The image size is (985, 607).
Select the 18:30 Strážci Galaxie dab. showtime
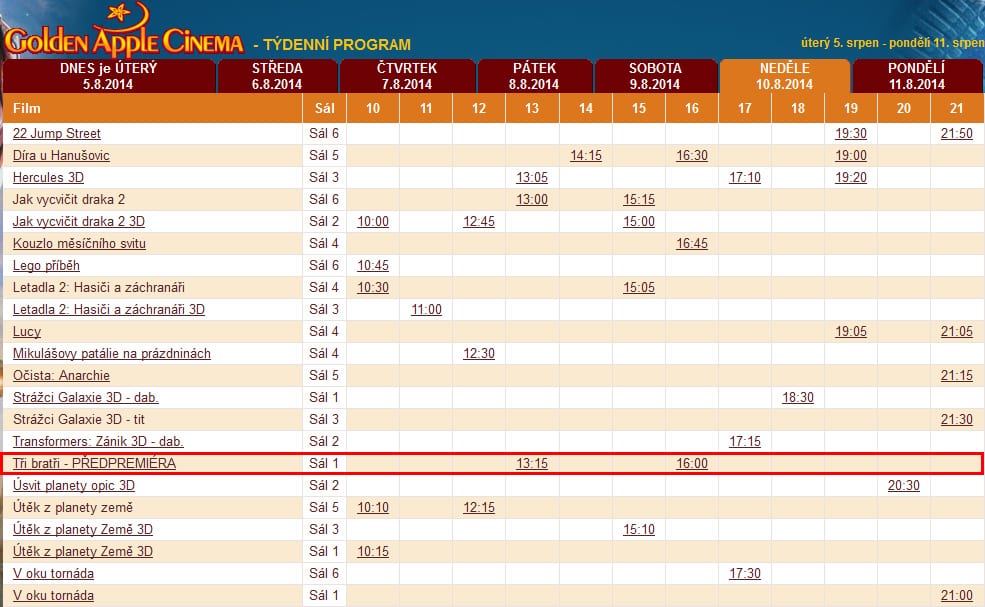tap(798, 398)
